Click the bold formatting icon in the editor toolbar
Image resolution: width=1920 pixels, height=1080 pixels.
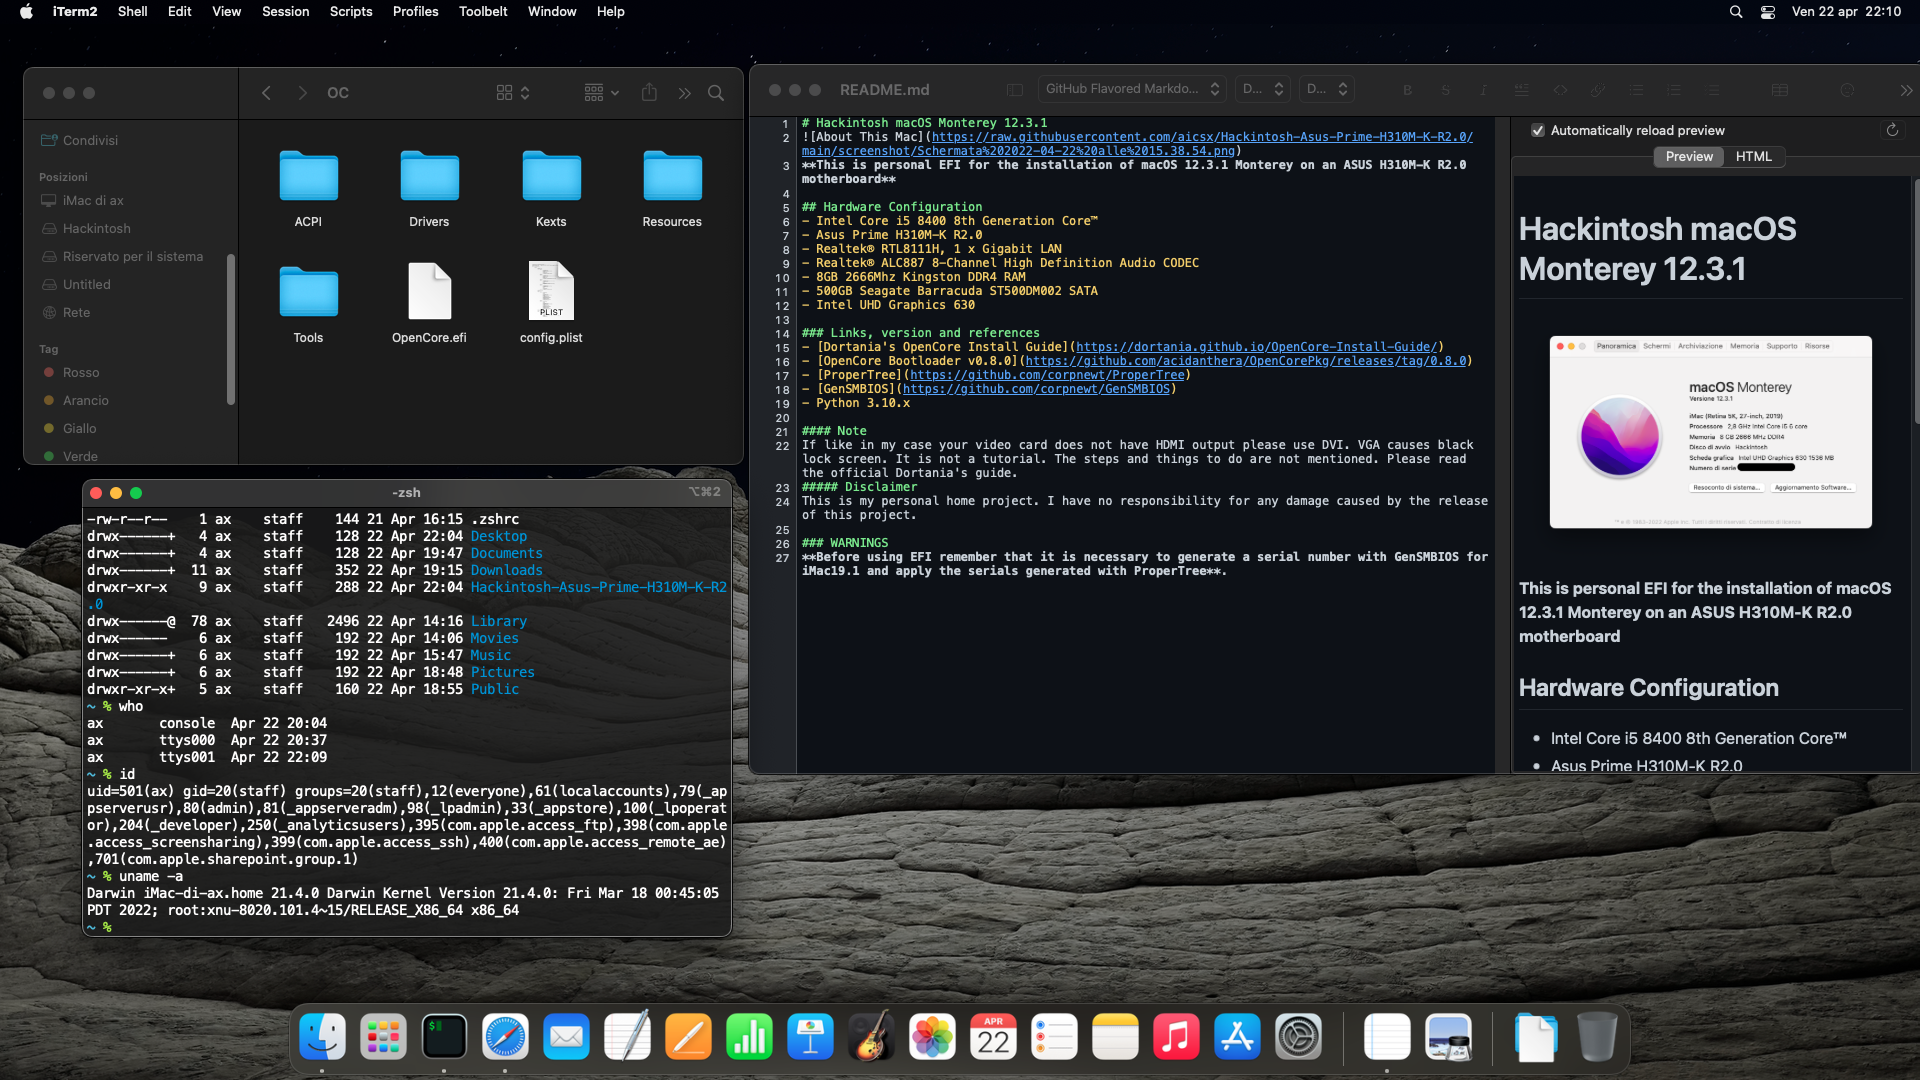1407,90
